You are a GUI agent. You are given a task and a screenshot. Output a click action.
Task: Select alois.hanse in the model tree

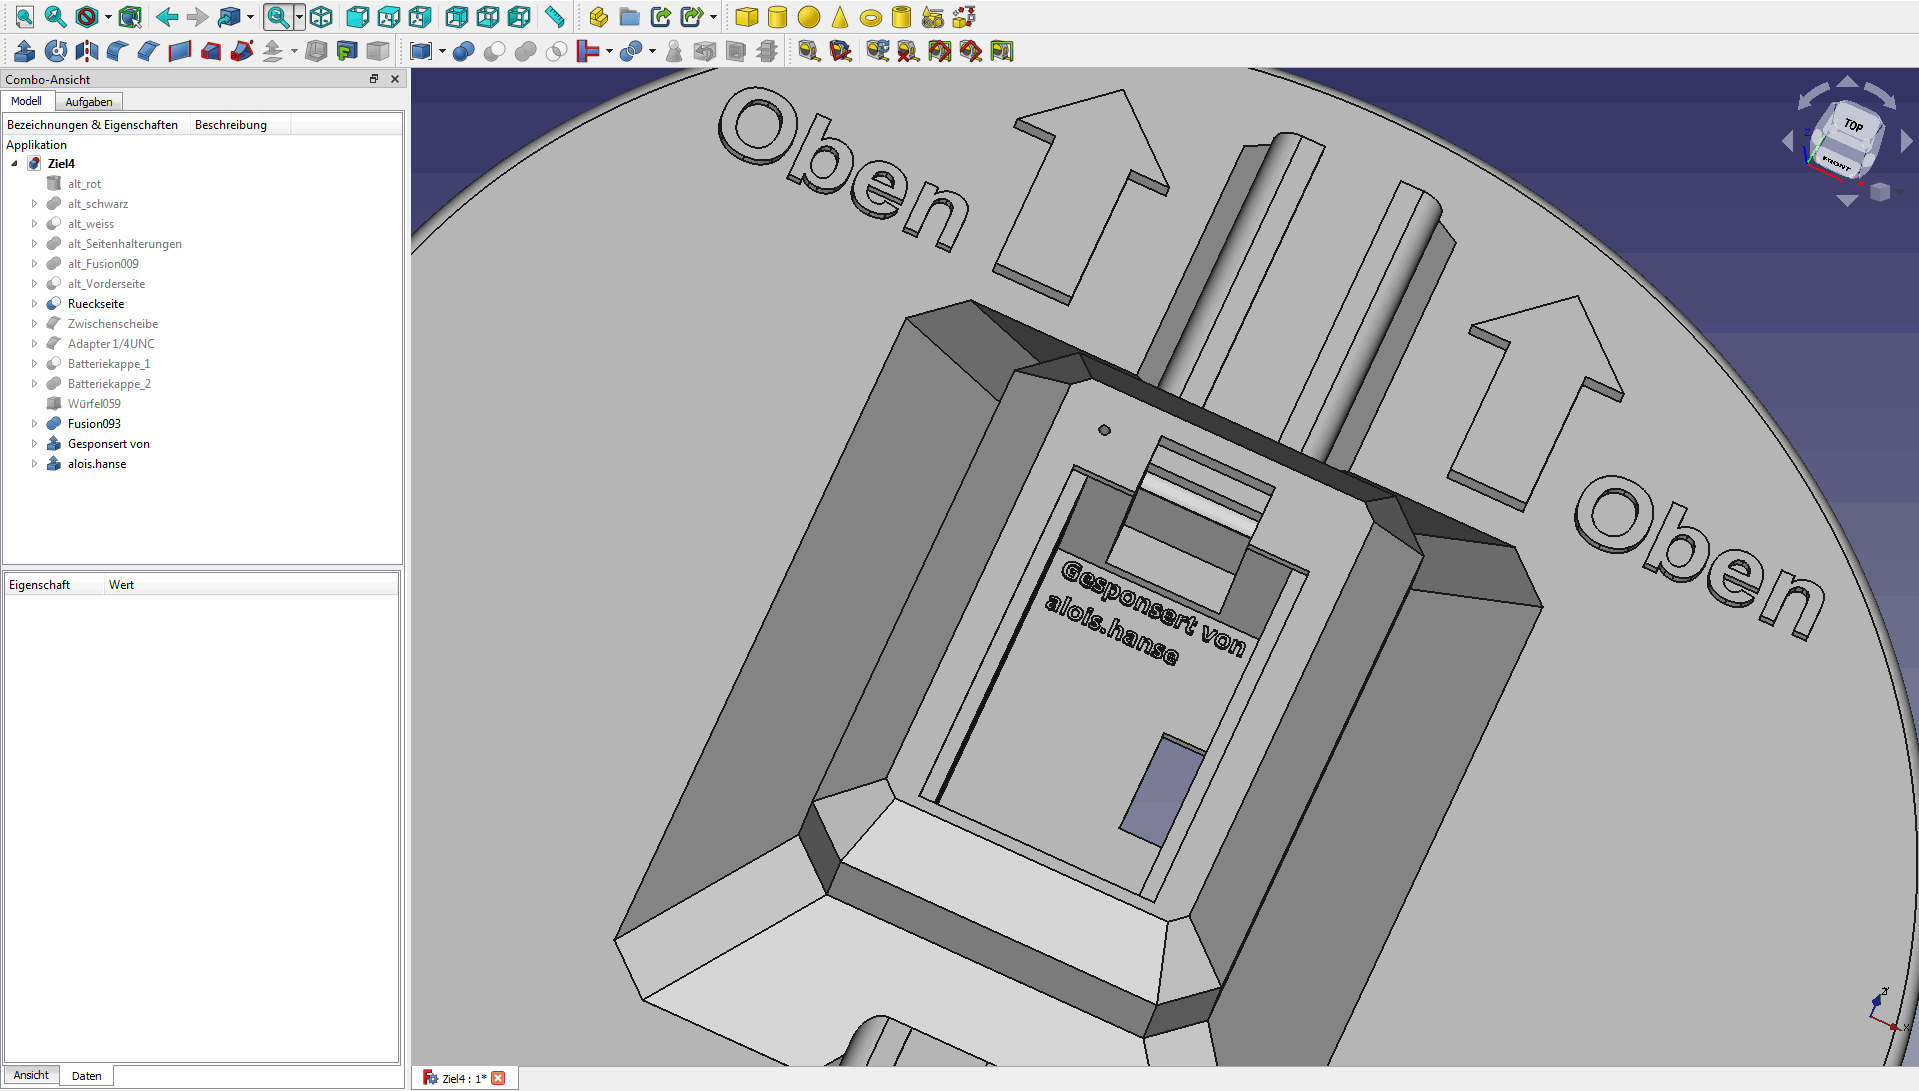point(97,464)
